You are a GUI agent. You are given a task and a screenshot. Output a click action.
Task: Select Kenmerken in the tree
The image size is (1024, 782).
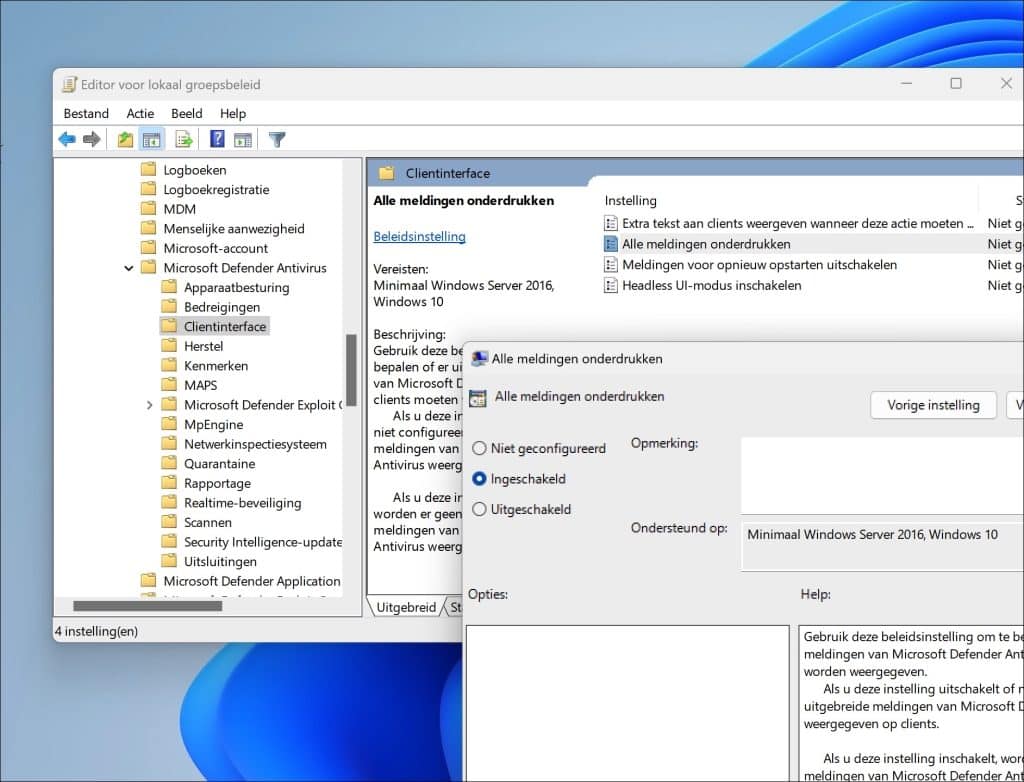[216, 365]
